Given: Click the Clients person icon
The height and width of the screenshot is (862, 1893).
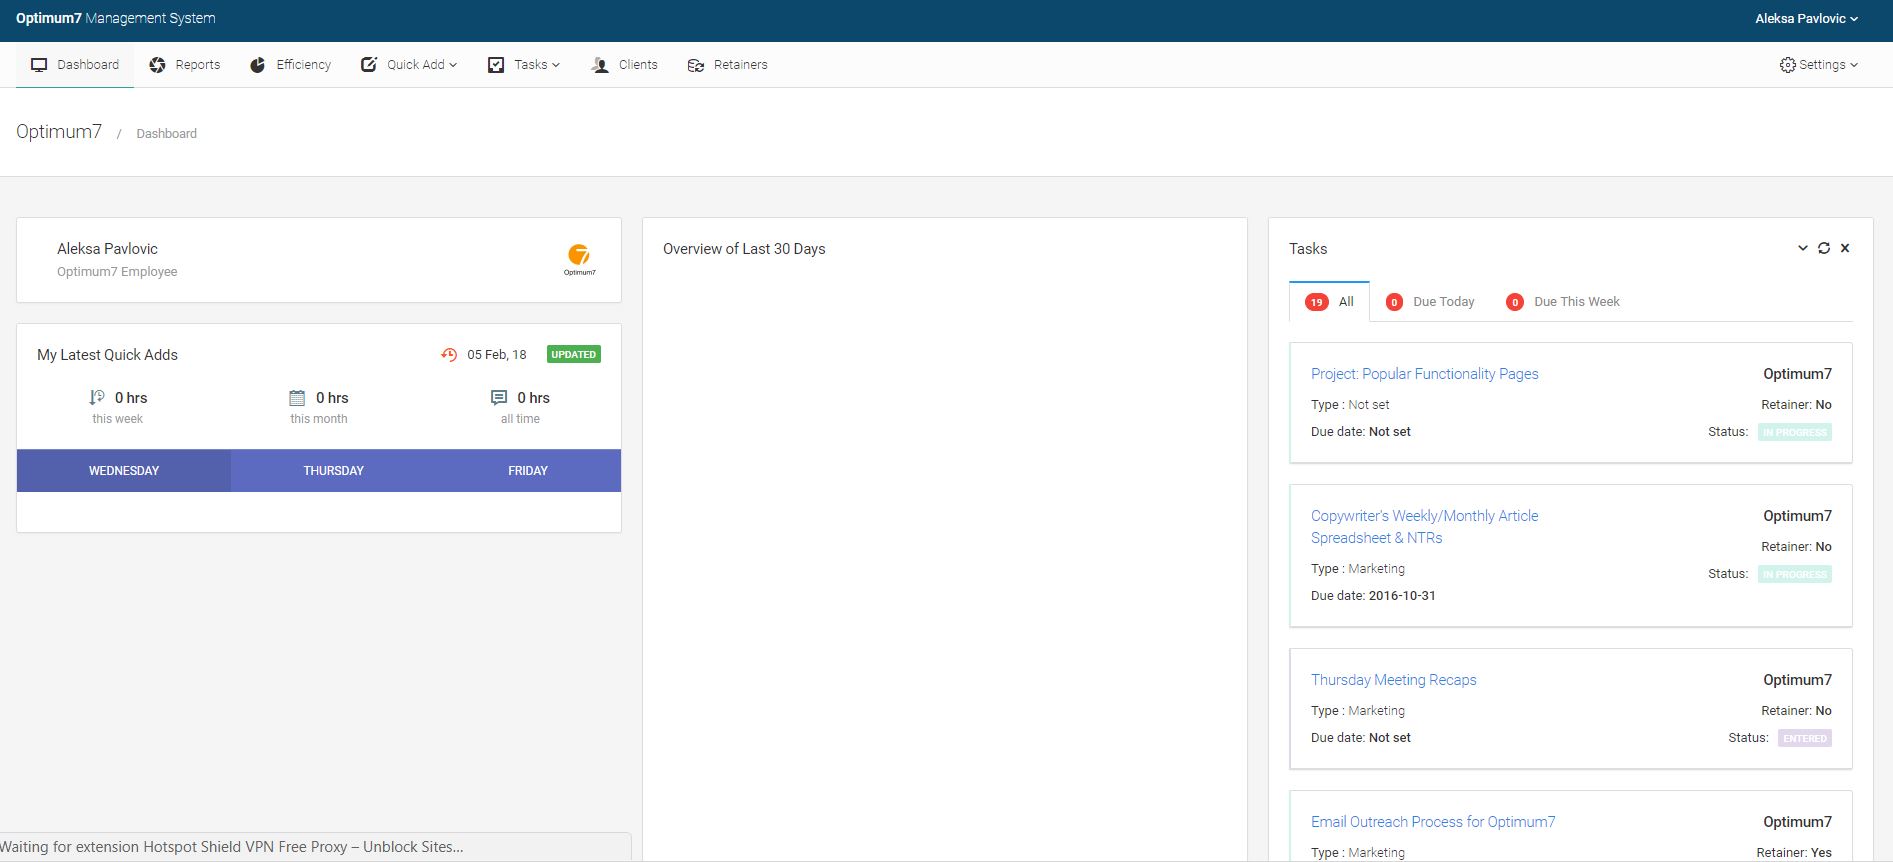Looking at the screenshot, I should [x=600, y=65].
